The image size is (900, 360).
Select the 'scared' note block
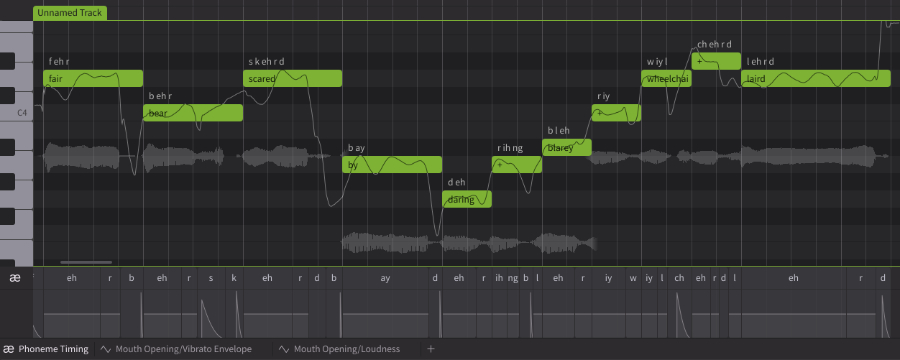[292, 79]
